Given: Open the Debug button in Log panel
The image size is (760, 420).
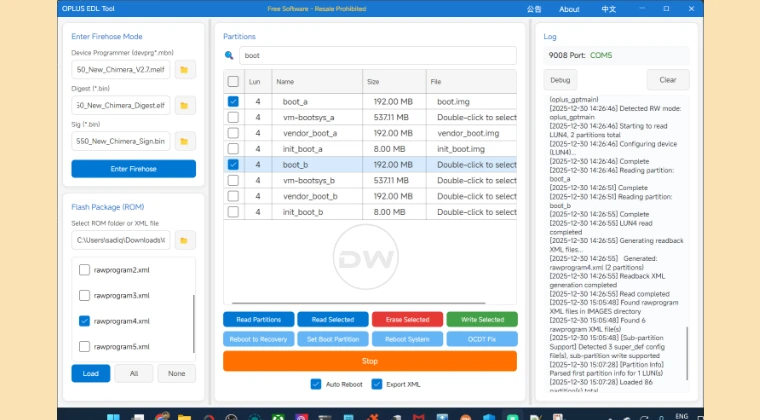Looking at the screenshot, I should click(x=560, y=80).
